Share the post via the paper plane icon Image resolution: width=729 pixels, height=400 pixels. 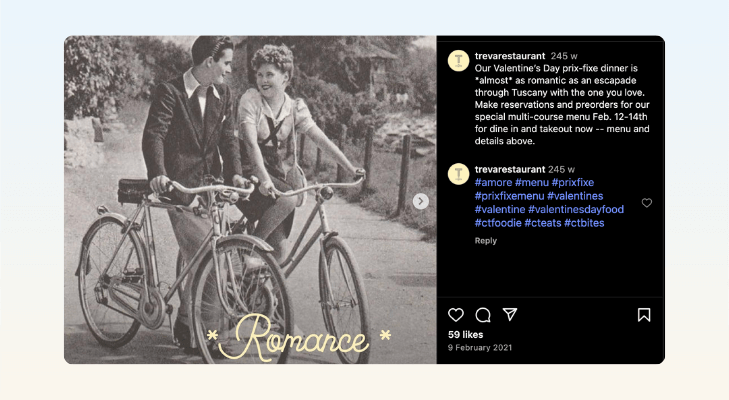pos(510,314)
